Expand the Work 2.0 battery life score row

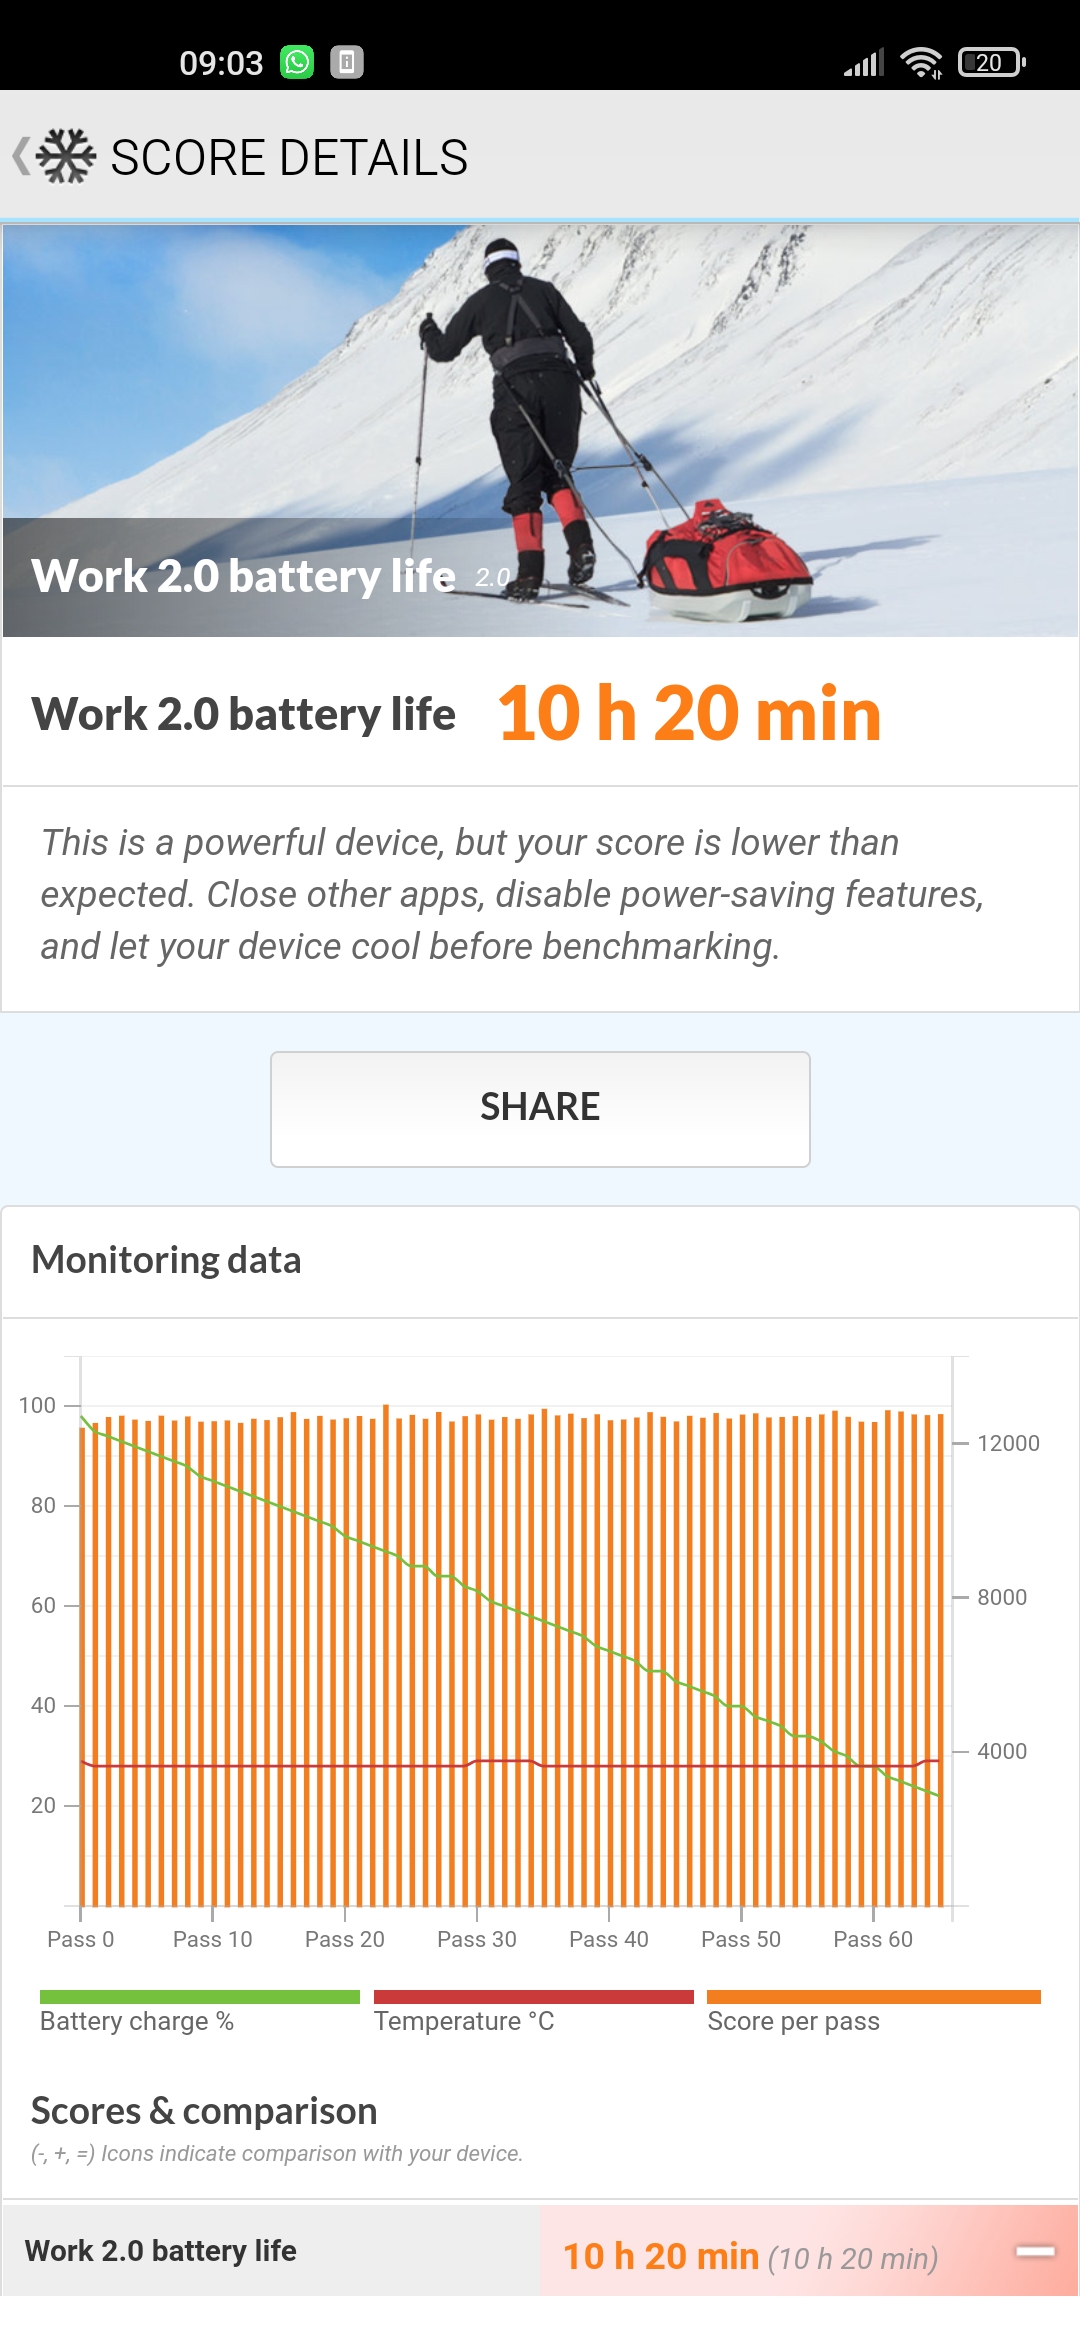point(540,2250)
